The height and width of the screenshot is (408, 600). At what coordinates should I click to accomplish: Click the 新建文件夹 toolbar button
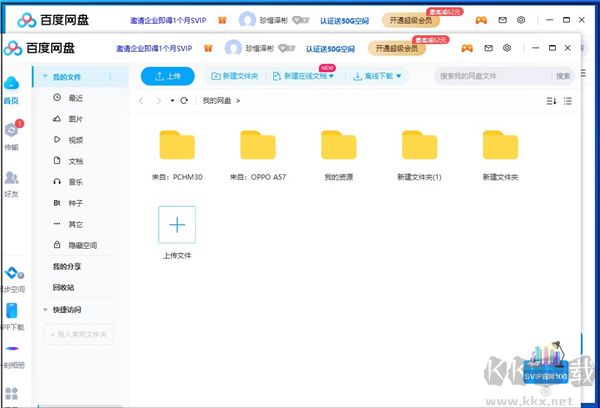235,76
